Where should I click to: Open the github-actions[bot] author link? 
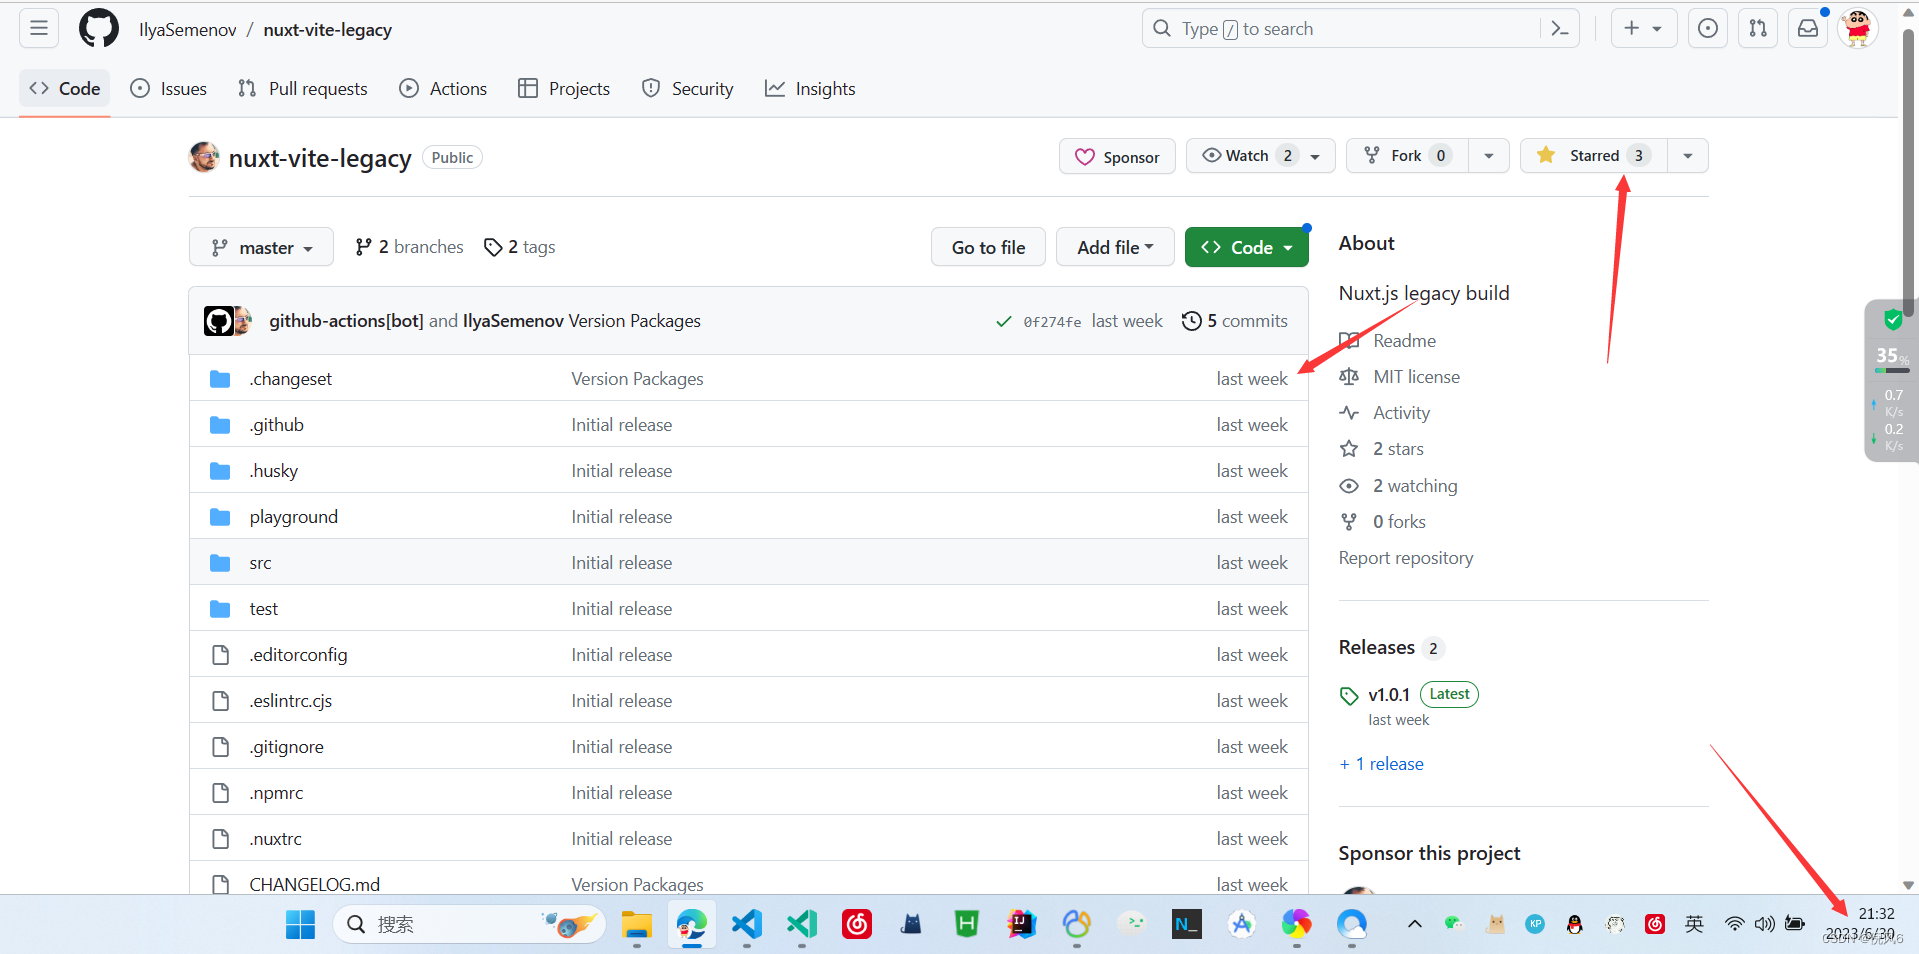tap(346, 321)
